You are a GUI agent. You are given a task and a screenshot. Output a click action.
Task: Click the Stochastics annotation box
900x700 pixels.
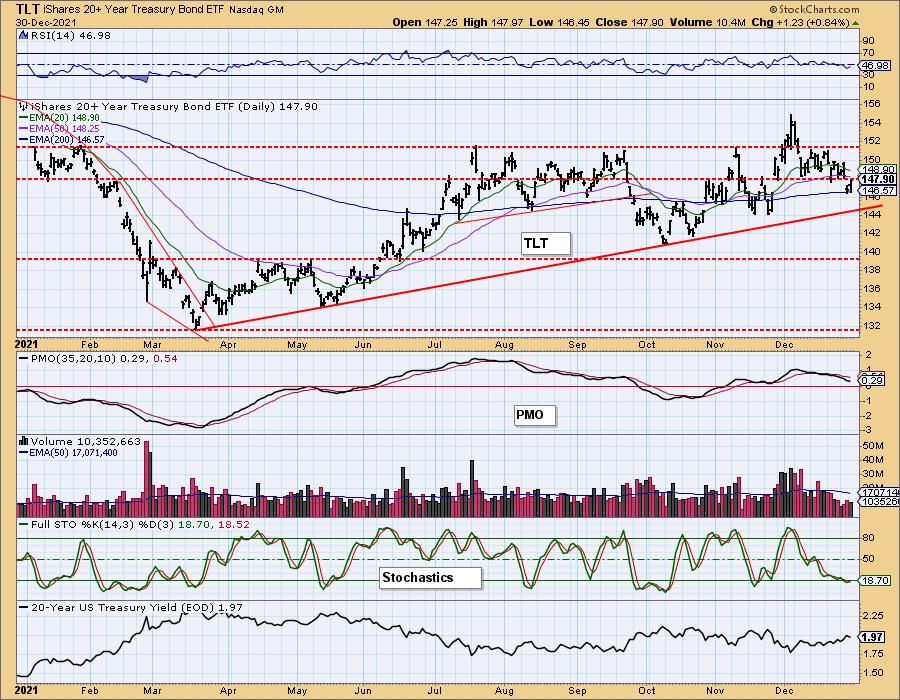point(430,578)
